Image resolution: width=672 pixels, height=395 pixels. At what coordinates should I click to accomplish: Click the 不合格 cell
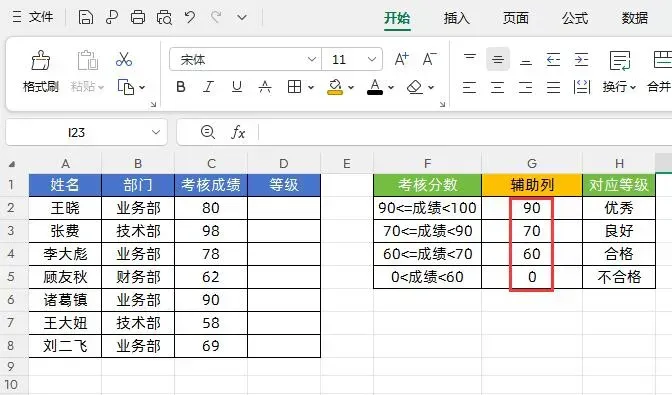click(619, 277)
